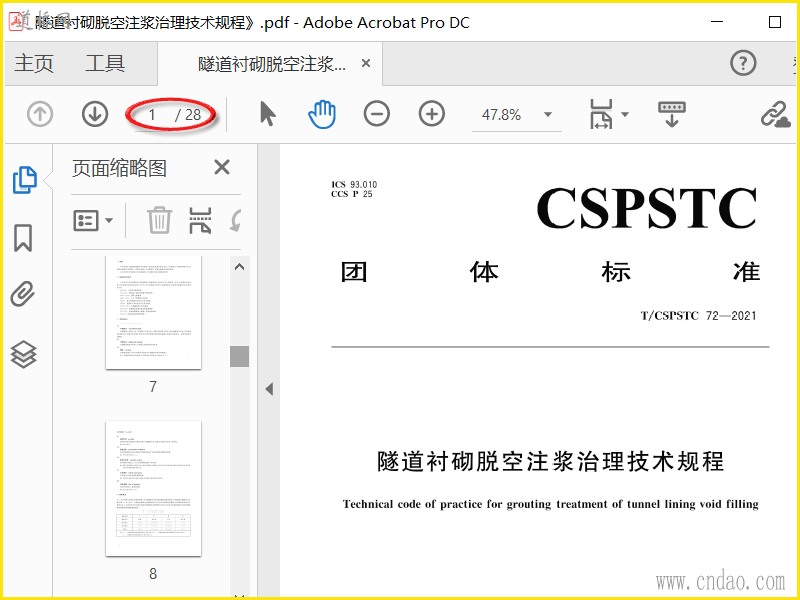Click the thumbnail label 7
The height and width of the screenshot is (600, 800).
point(153,387)
